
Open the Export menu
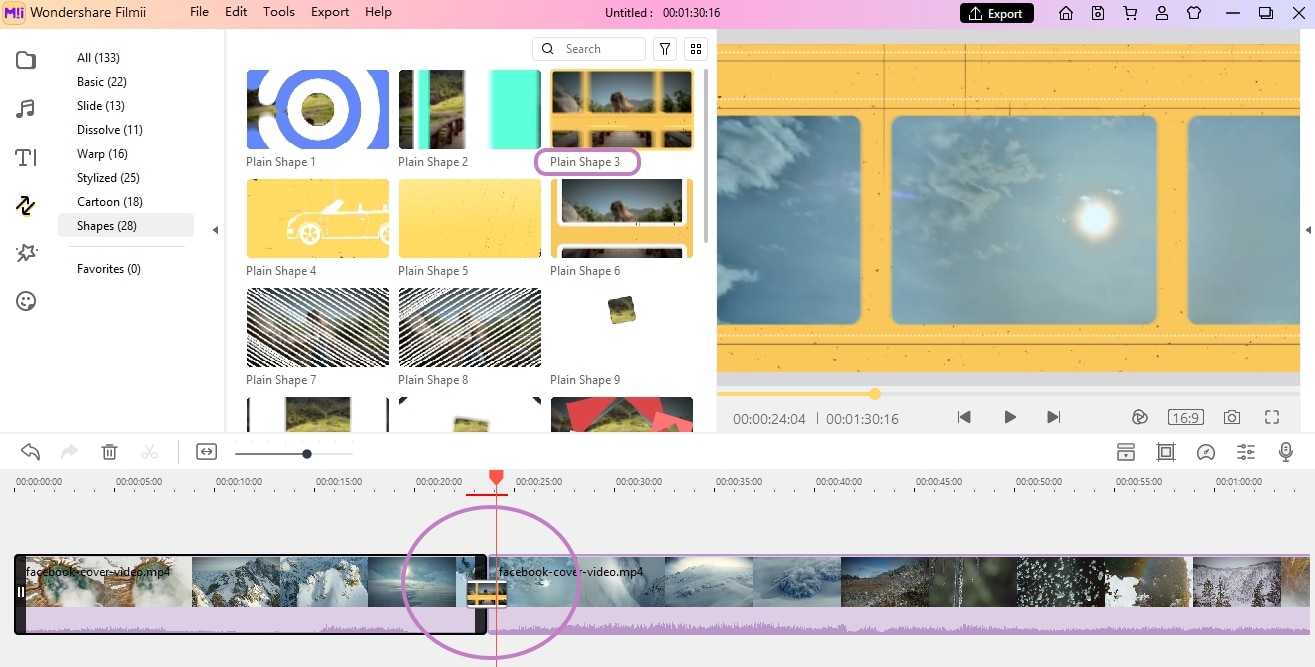coord(330,12)
